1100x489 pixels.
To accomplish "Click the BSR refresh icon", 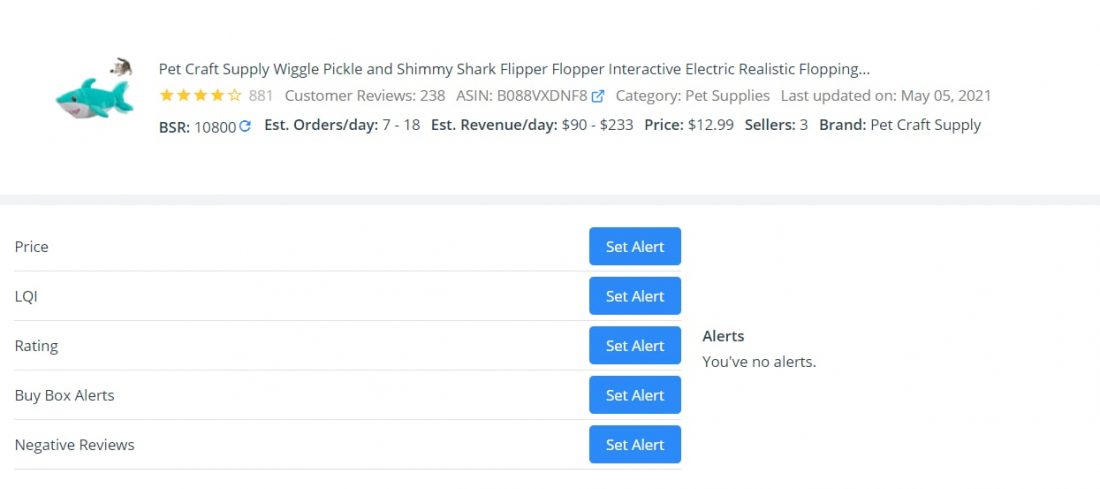I will [x=245, y=126].
